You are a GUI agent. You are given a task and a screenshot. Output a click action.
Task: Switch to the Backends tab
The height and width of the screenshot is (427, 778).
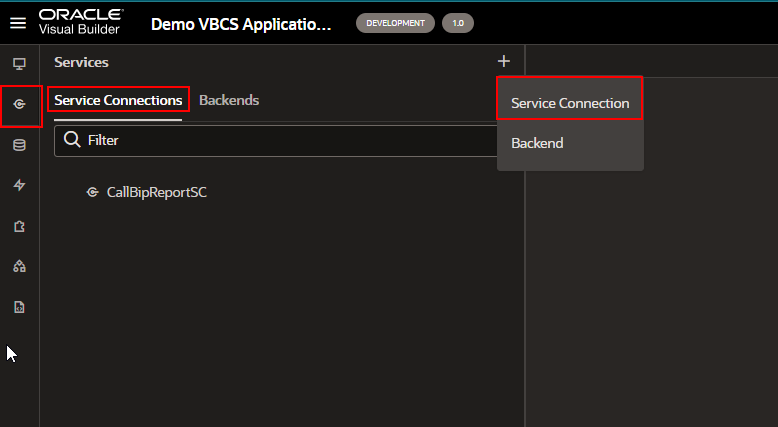coord(229,100)
